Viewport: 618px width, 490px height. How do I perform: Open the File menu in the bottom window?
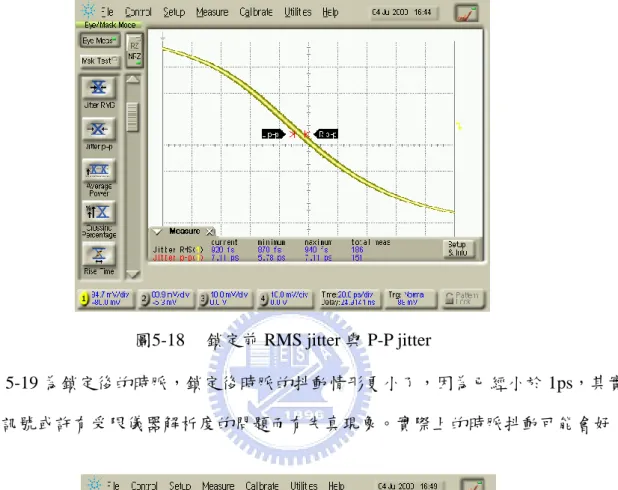click(x=113, y=485)
